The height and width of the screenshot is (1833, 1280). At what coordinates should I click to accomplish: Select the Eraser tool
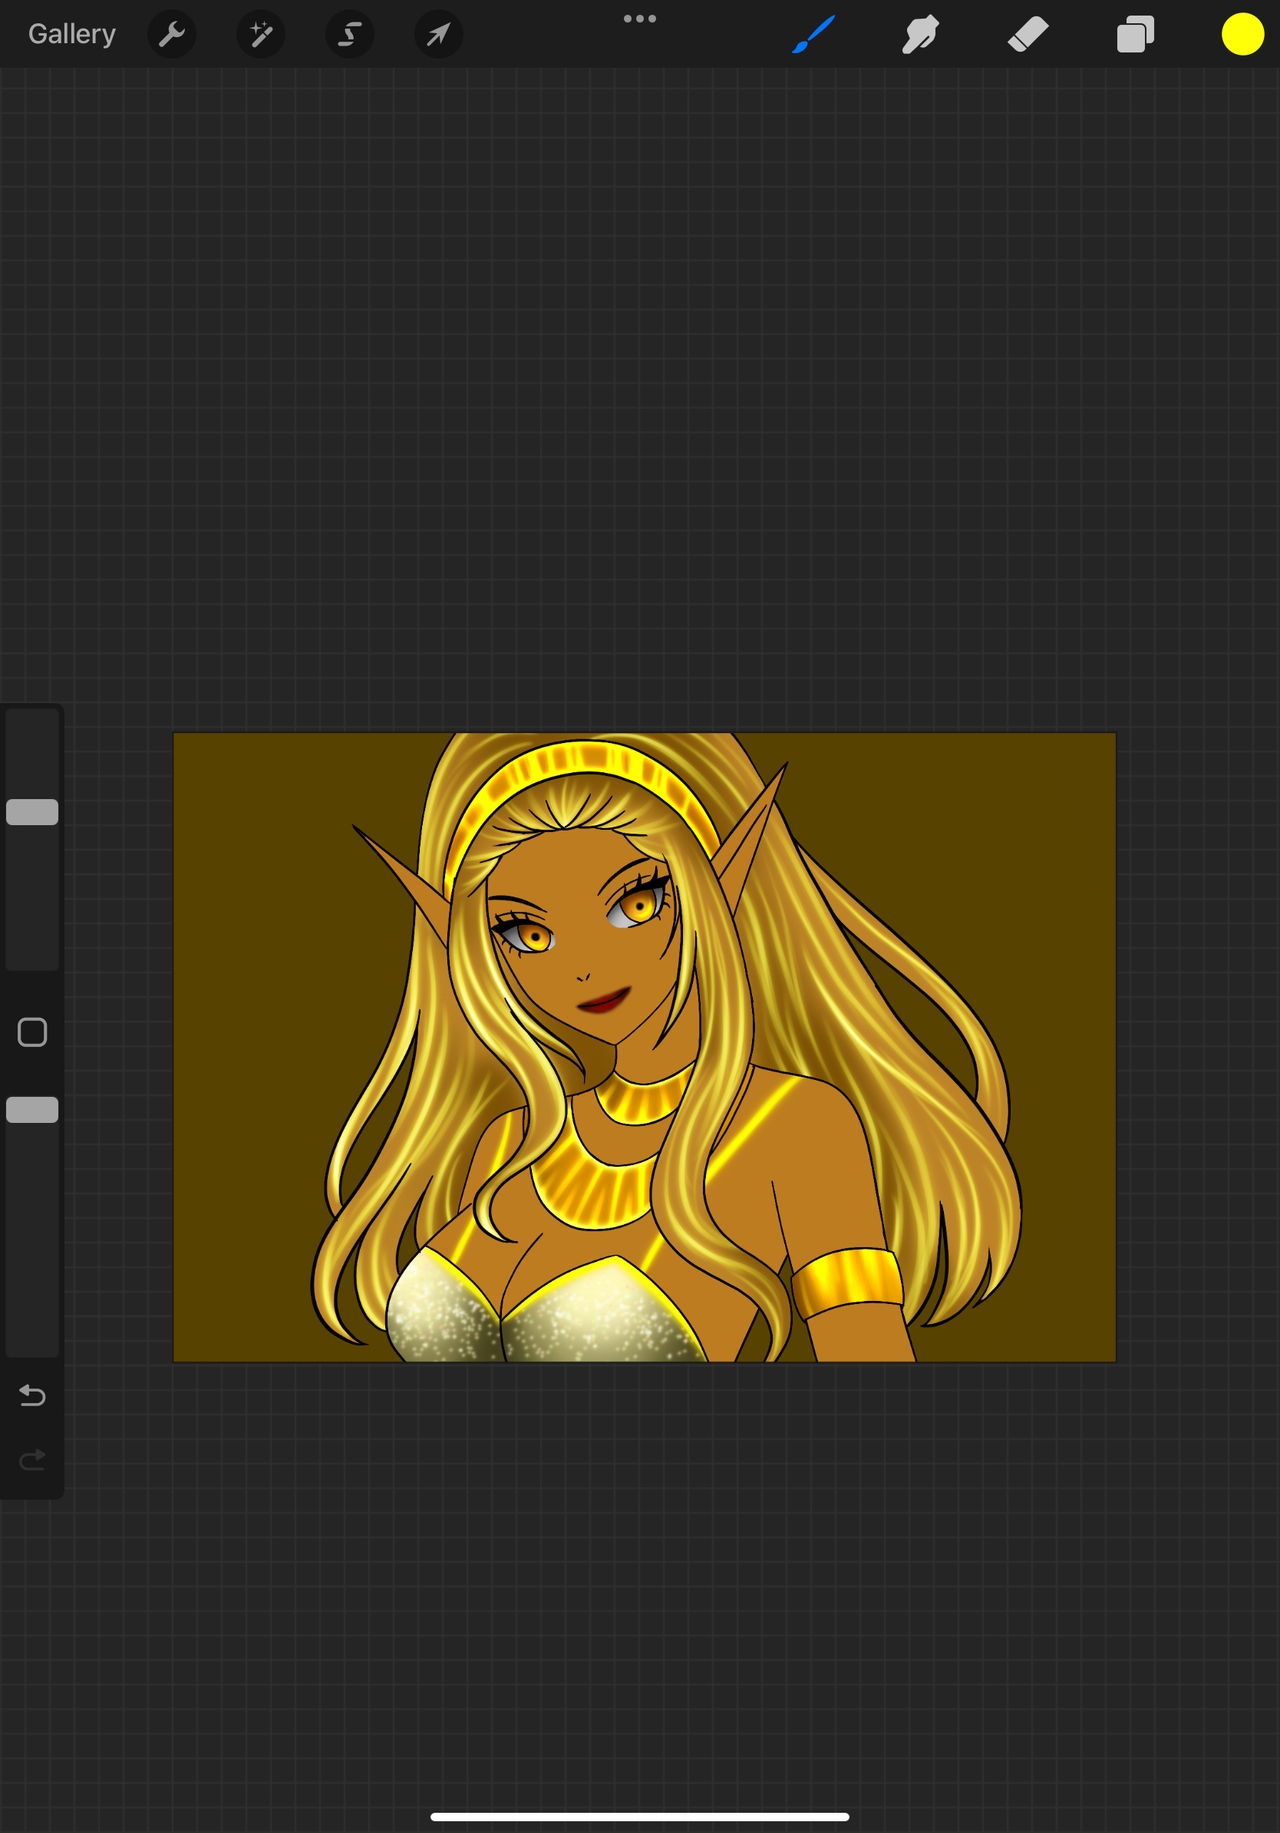[x=1028, y=35]
